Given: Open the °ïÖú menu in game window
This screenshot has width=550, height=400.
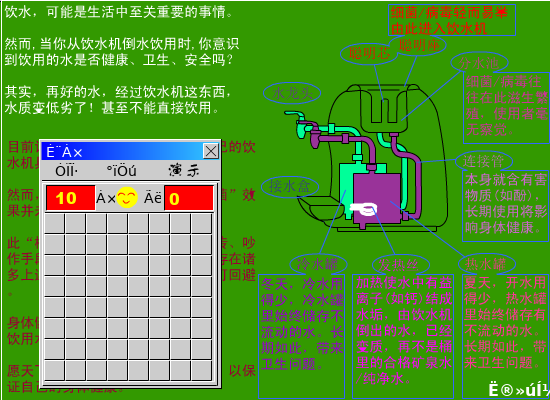Looking at the screenshot, I should (121, 171).
